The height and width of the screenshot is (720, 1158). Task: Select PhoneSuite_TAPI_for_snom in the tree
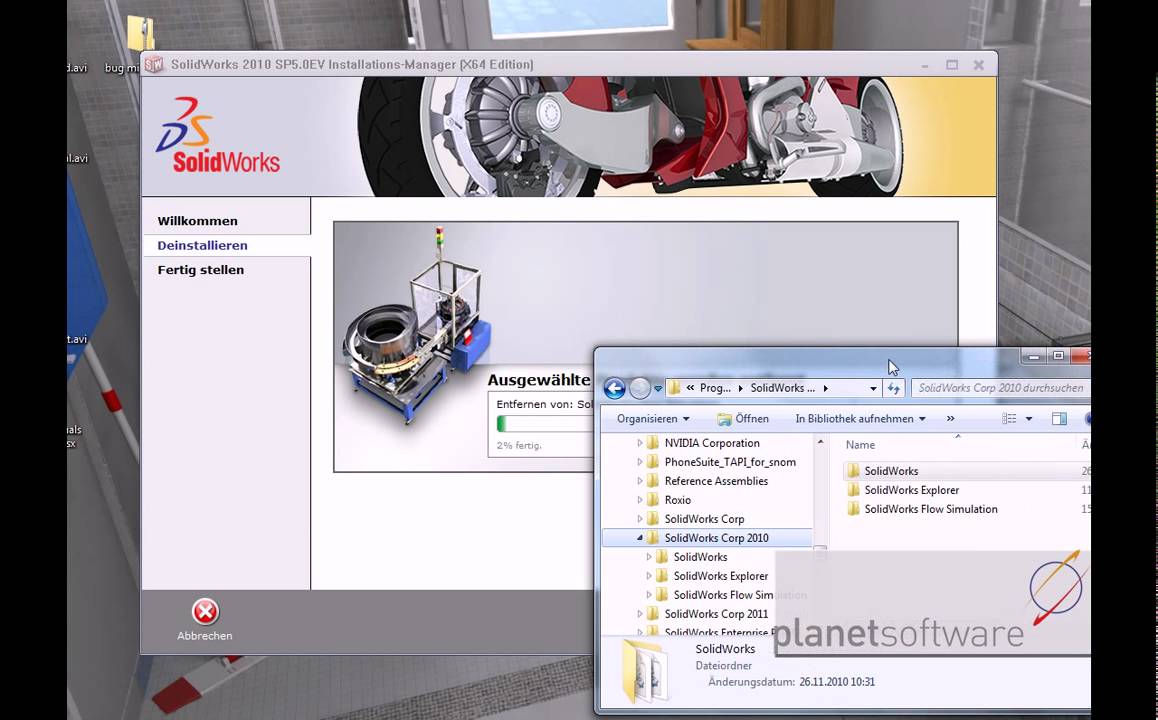coord(730,462)
